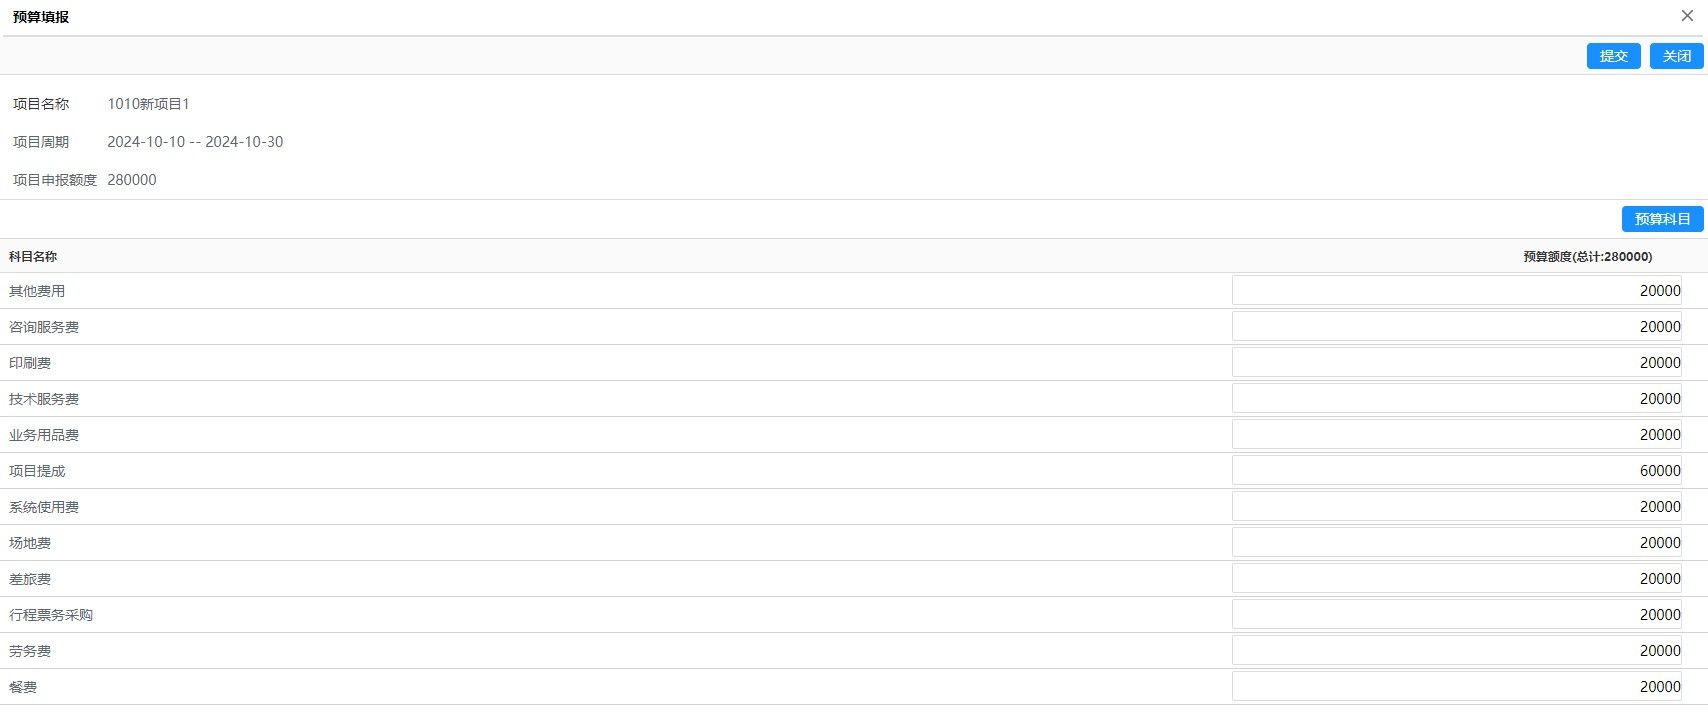
Task: Click the 其他费用 budget amount field
Action: coord(1456,291)
